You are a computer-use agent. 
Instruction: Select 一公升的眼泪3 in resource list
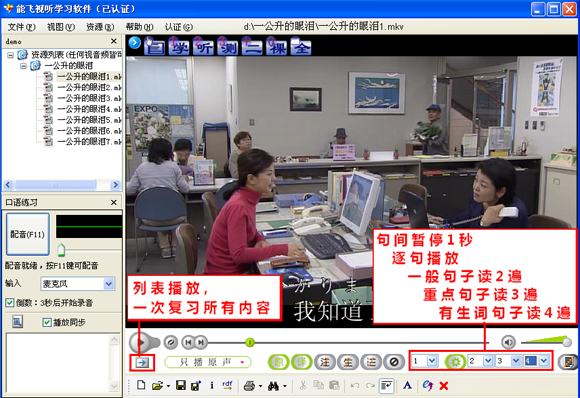pyautogui.click(x=89, y=98)
